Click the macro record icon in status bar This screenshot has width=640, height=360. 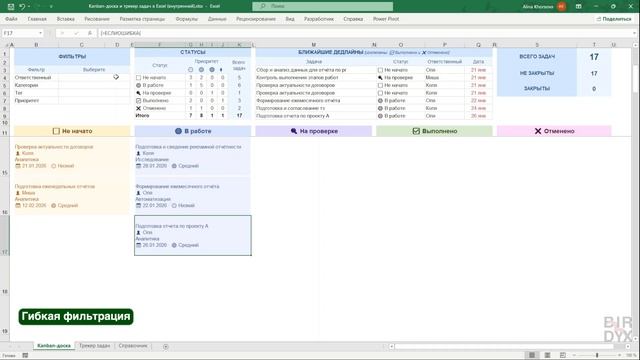click(25, 356)
